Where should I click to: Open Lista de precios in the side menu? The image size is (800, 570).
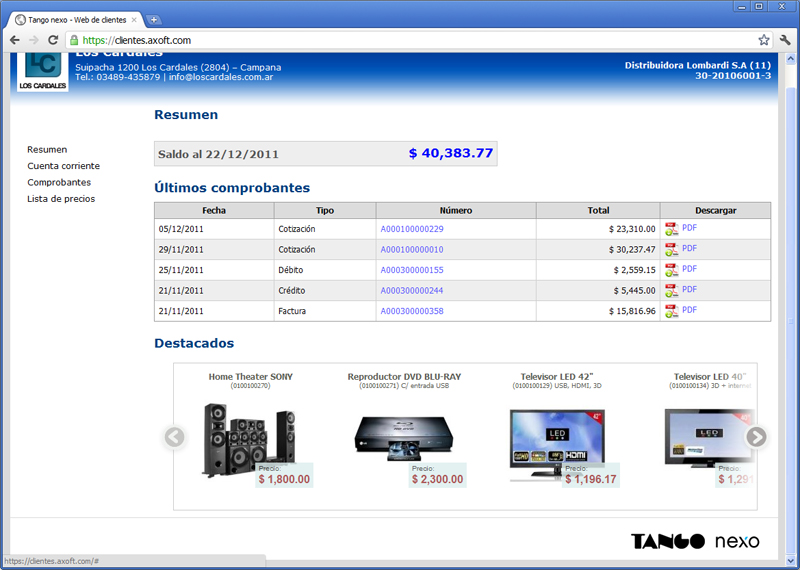tap(61, 199)
